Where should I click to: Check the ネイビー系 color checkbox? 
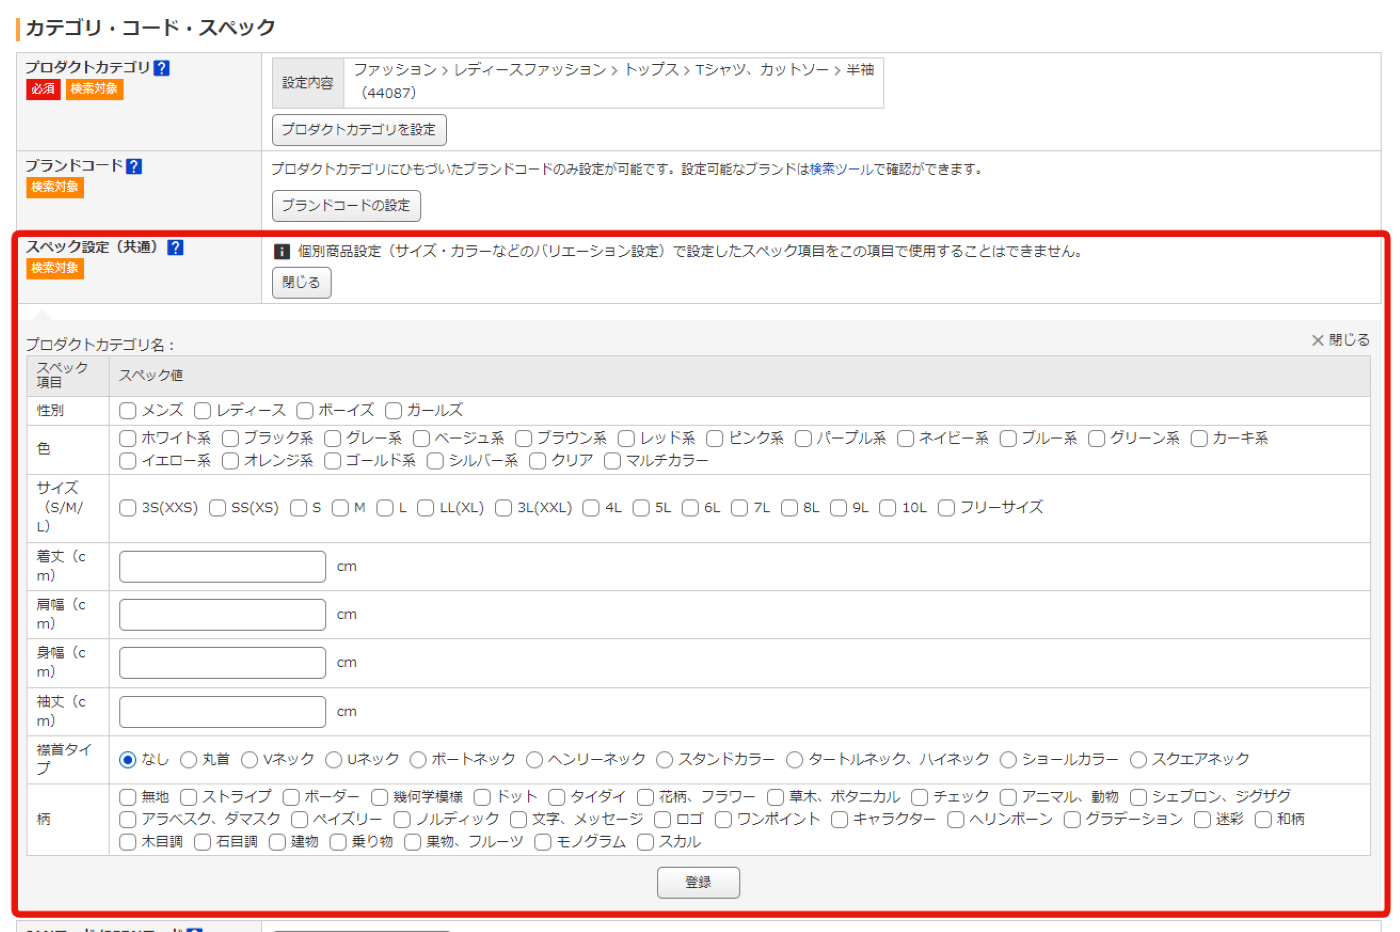906,438
